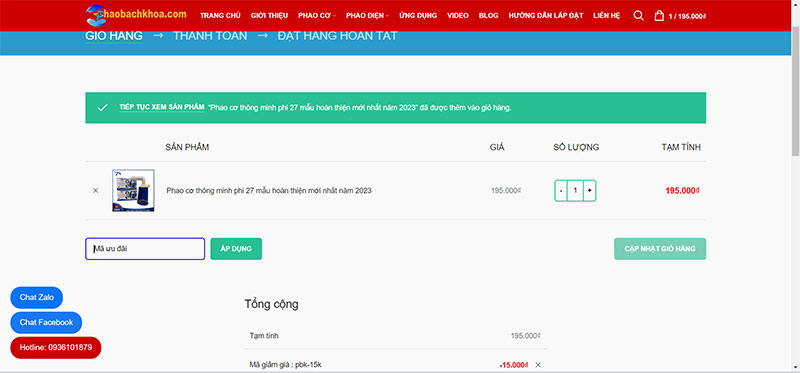Expand the PHAO ĐIỆN dropdown menu
The image size is (800, 373).
click(x=367, y=15)
